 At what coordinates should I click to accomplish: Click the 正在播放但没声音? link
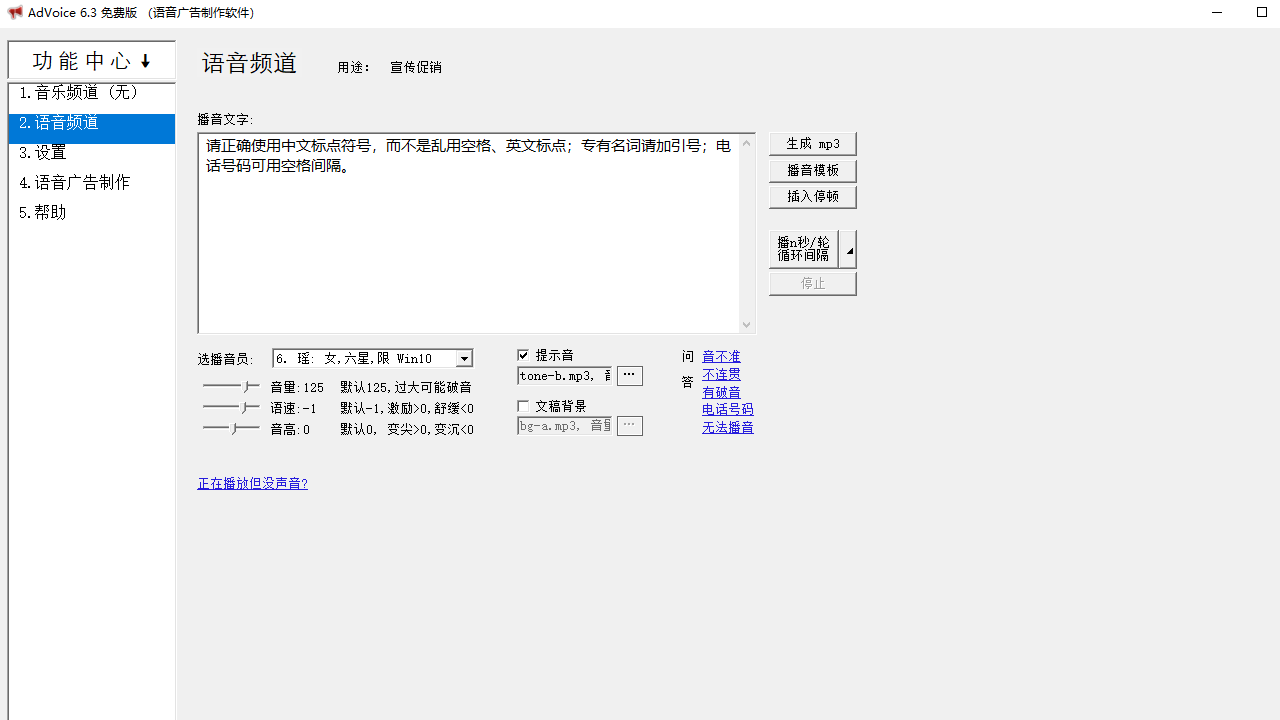[x=252, y=484]
